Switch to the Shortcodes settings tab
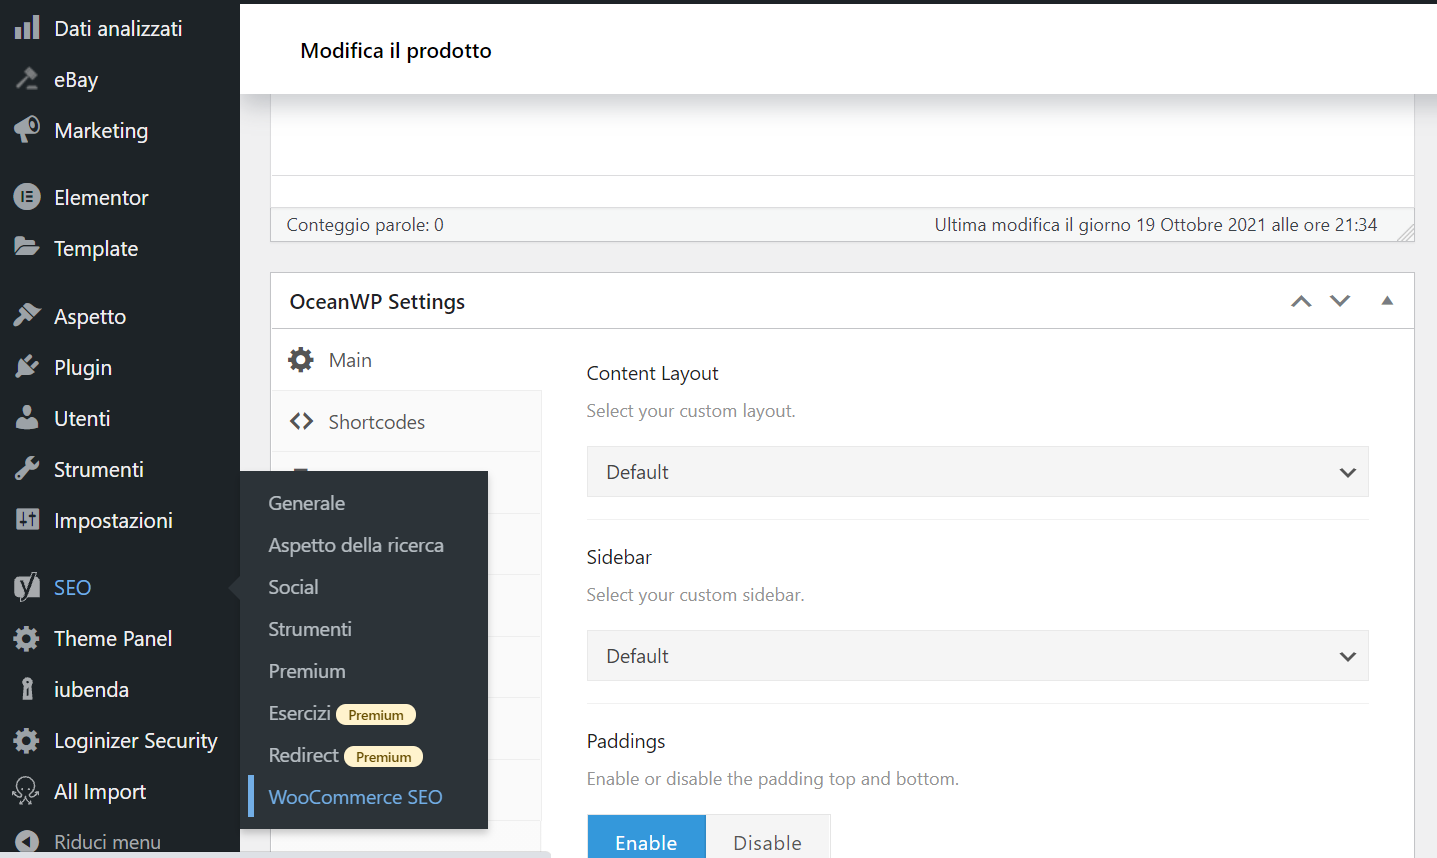Image resolution: width=1437 pixels, height=858 pixels. [x=376, y=422]
